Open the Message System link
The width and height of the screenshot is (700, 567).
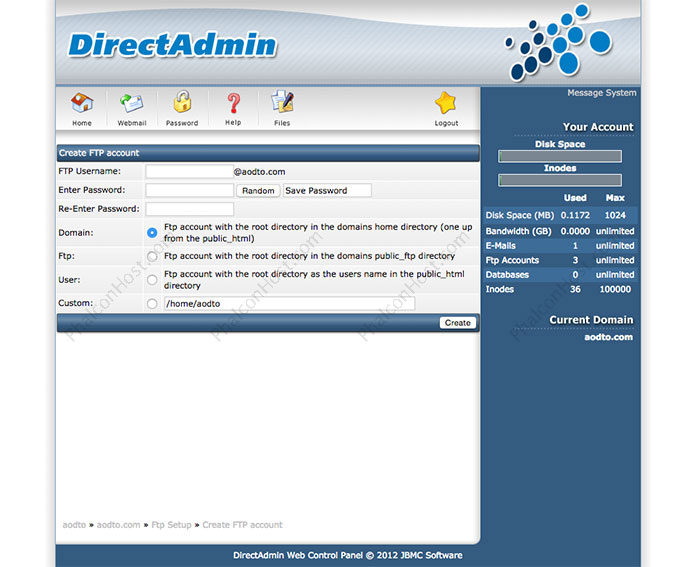point(602,93)
